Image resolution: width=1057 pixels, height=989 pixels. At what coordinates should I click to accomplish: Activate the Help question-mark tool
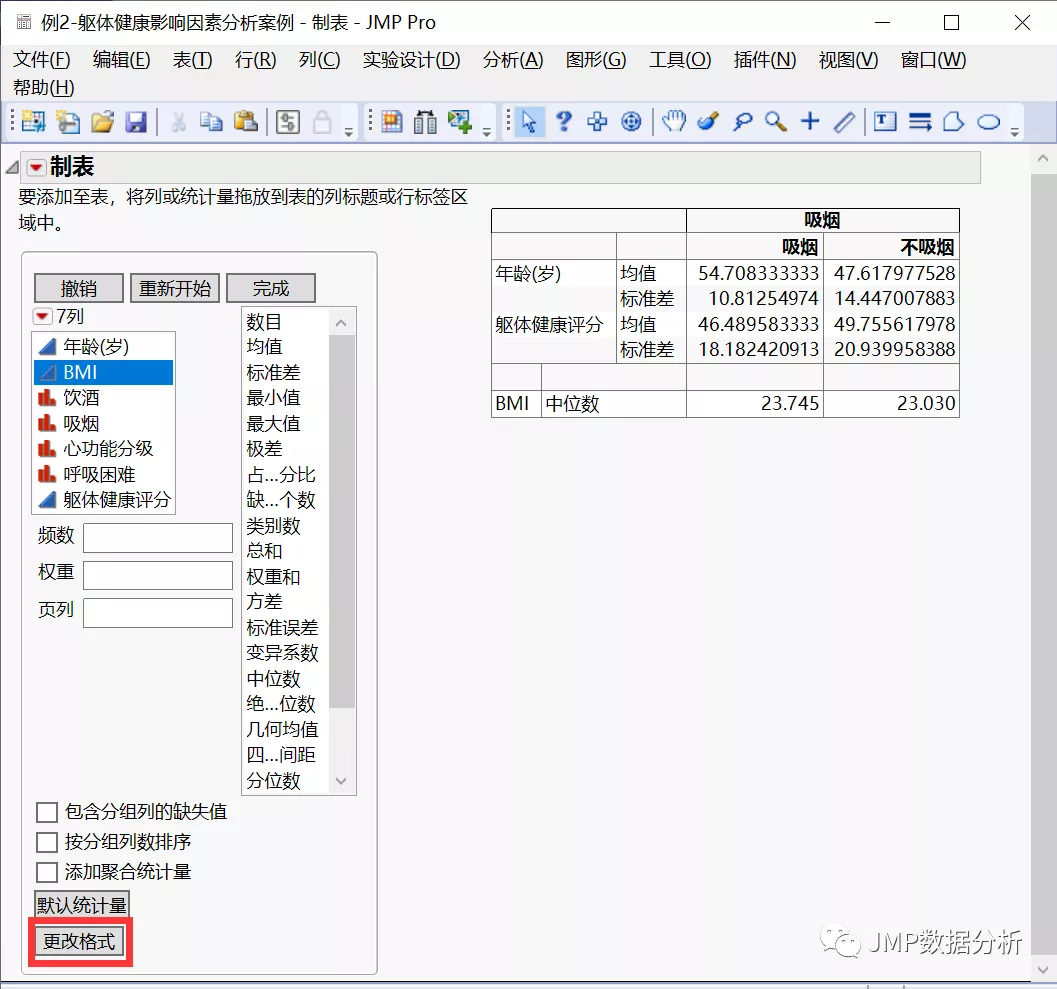(x=565, y=121)
